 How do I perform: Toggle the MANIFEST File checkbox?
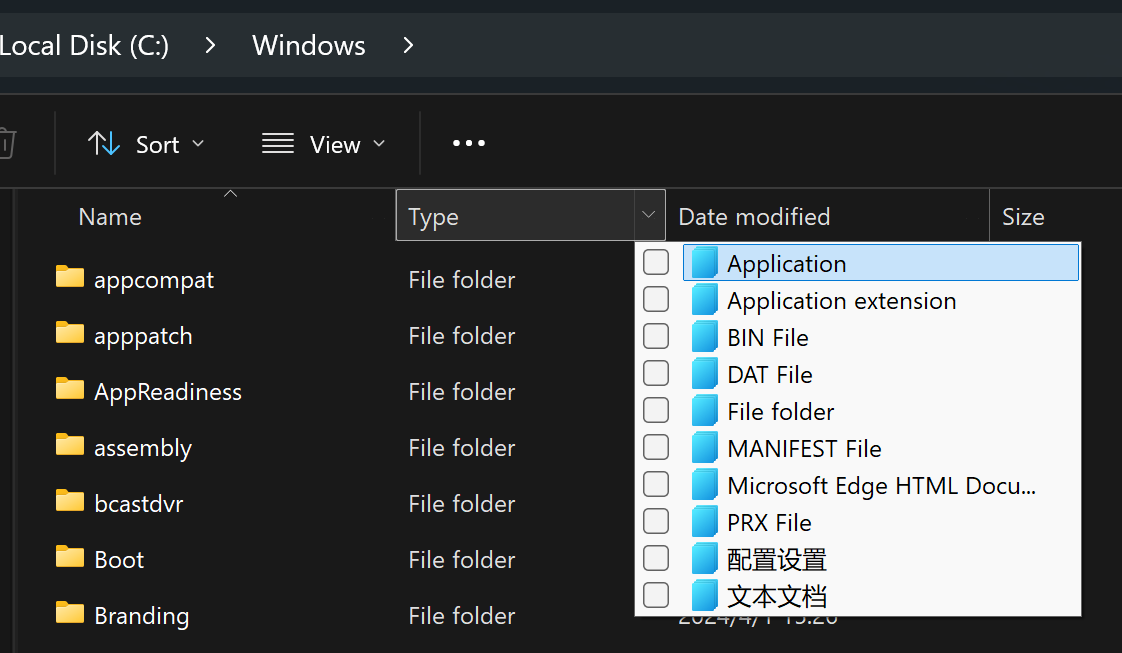coord(656,448)
